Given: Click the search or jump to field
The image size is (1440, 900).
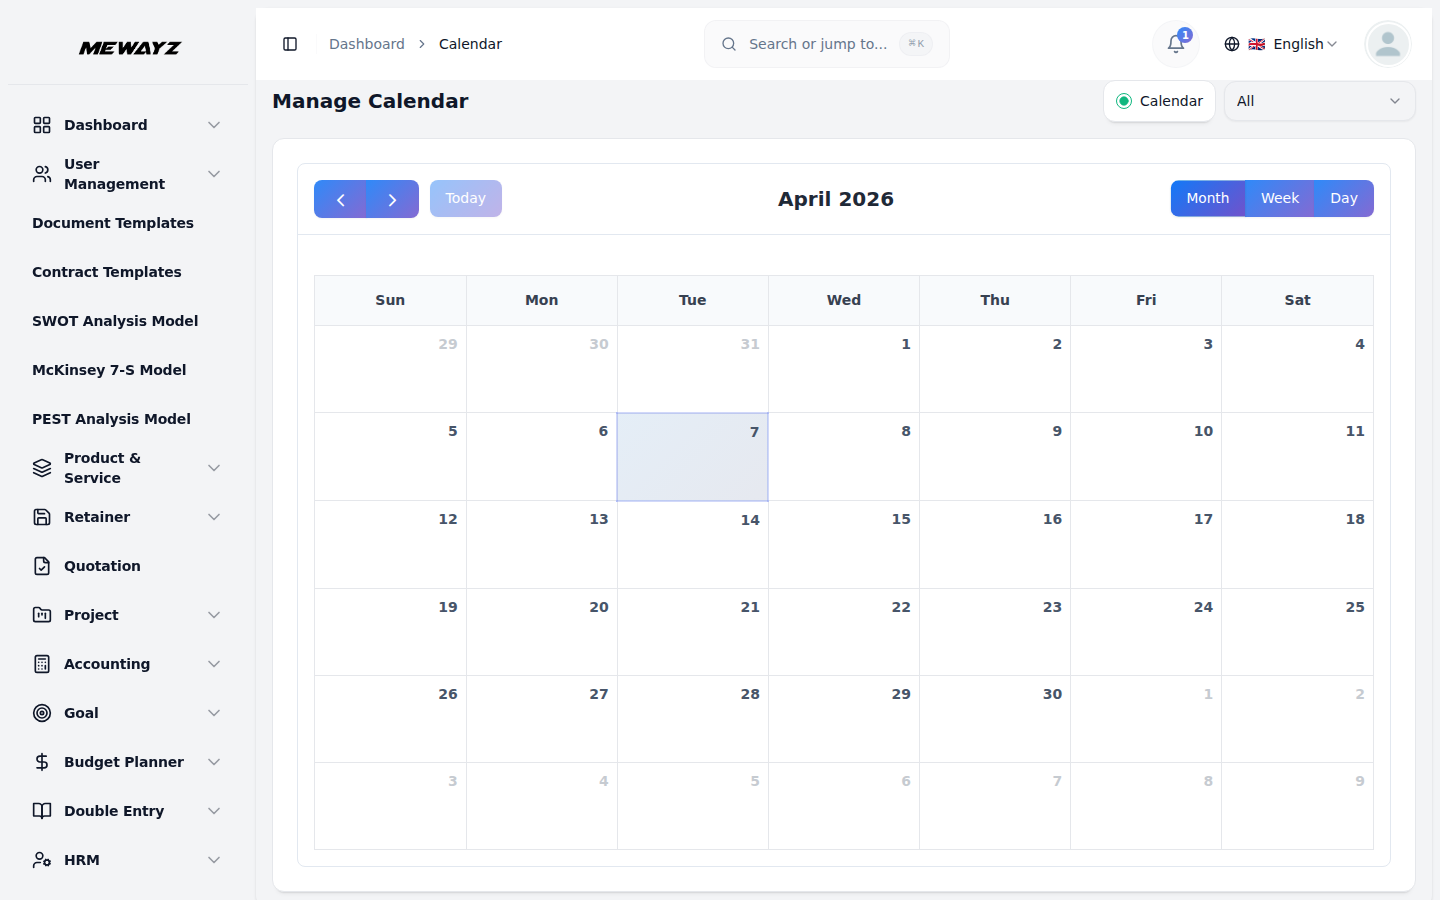Looking at the screenshot, I should point(826,44).
